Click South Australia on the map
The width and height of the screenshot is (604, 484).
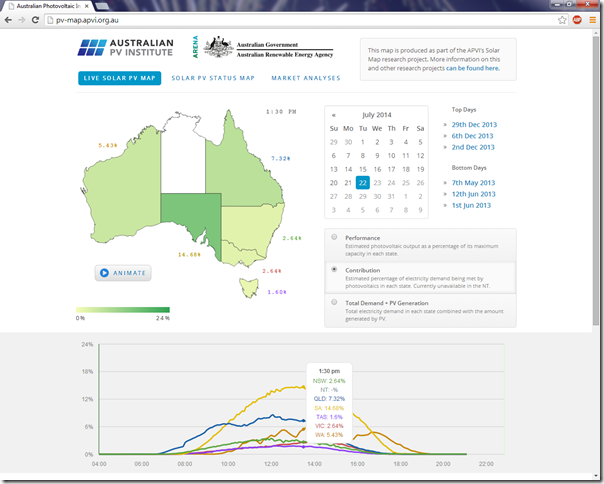189,214
